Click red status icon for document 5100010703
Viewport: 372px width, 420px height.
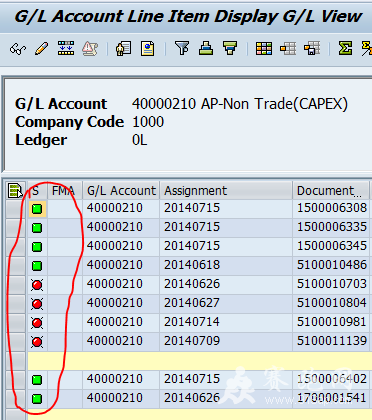[x=37, y=285]
